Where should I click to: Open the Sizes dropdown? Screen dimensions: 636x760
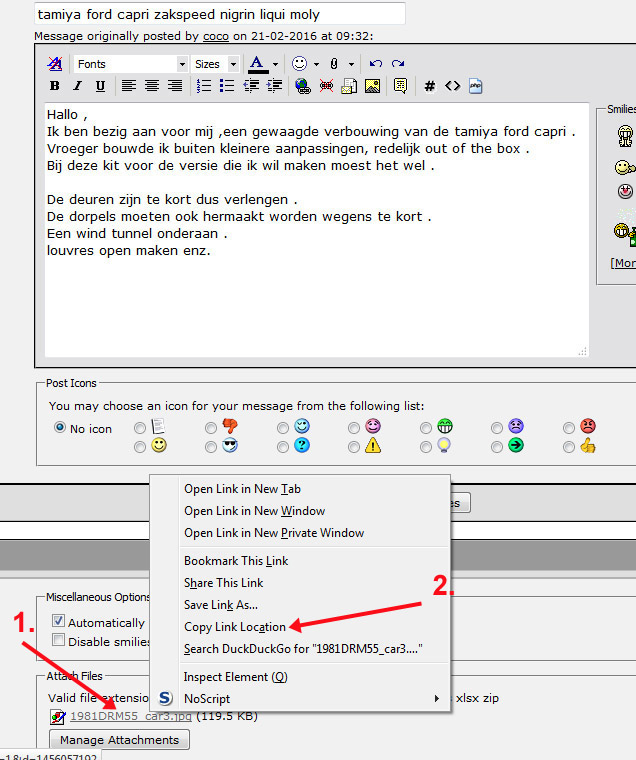[215, 63]
